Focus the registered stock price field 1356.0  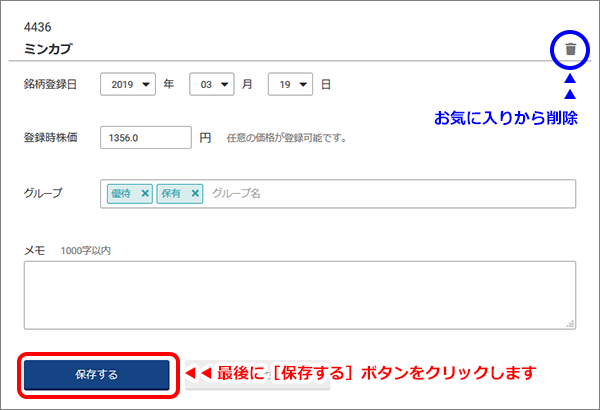(146, 137)
